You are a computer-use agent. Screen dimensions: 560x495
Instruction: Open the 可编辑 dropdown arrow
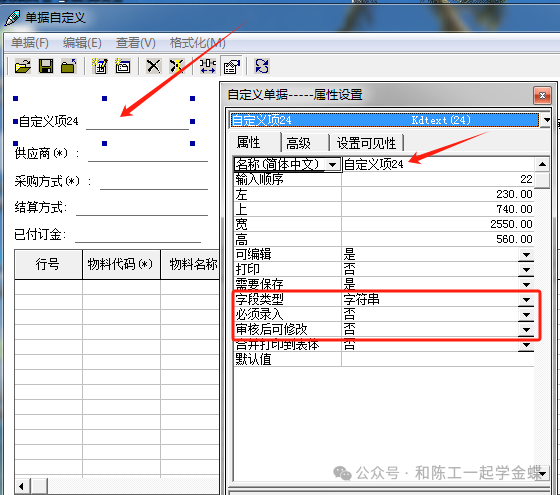coord(526,255)
